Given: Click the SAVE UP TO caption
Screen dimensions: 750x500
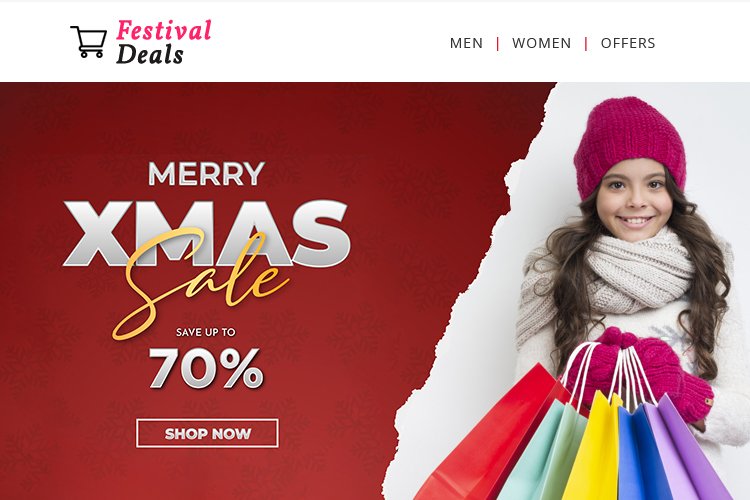Looking at the screenshot, I should pos(206,332).
